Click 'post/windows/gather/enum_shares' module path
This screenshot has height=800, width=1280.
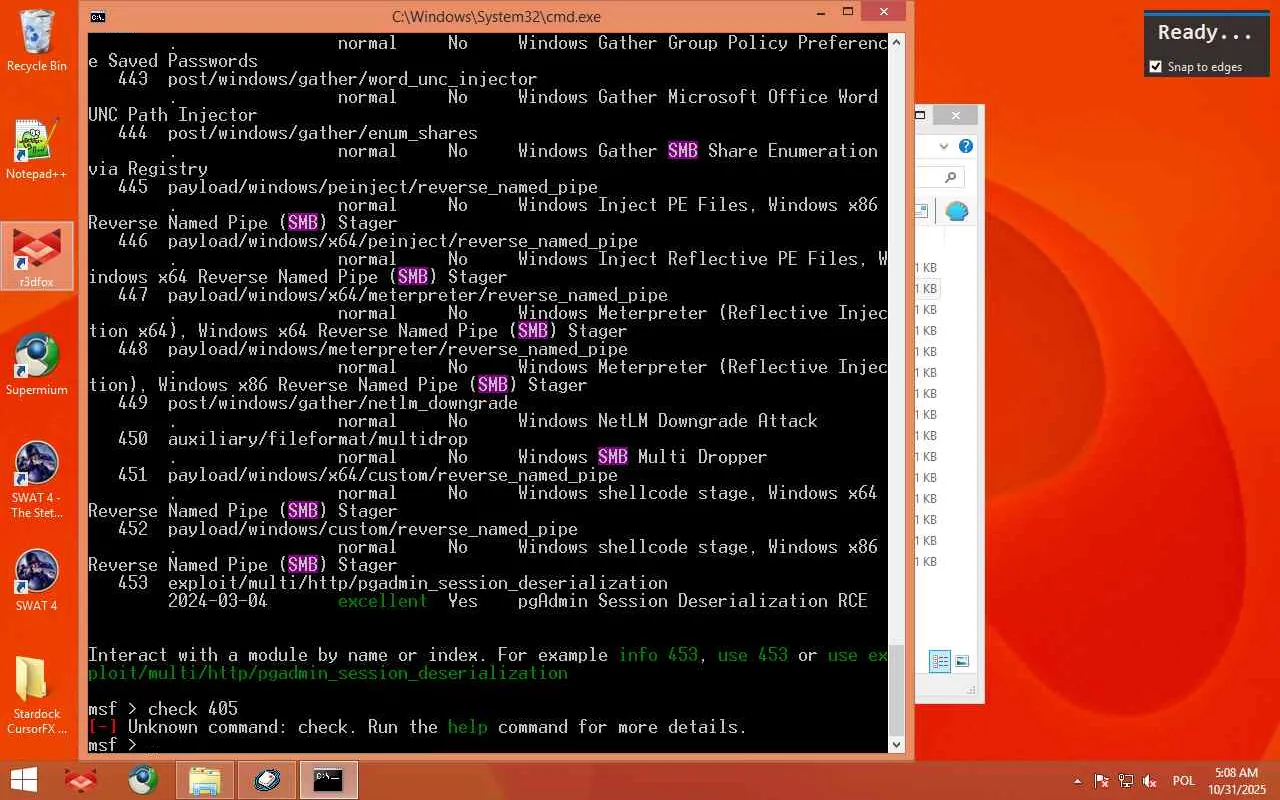click(323, 133)
